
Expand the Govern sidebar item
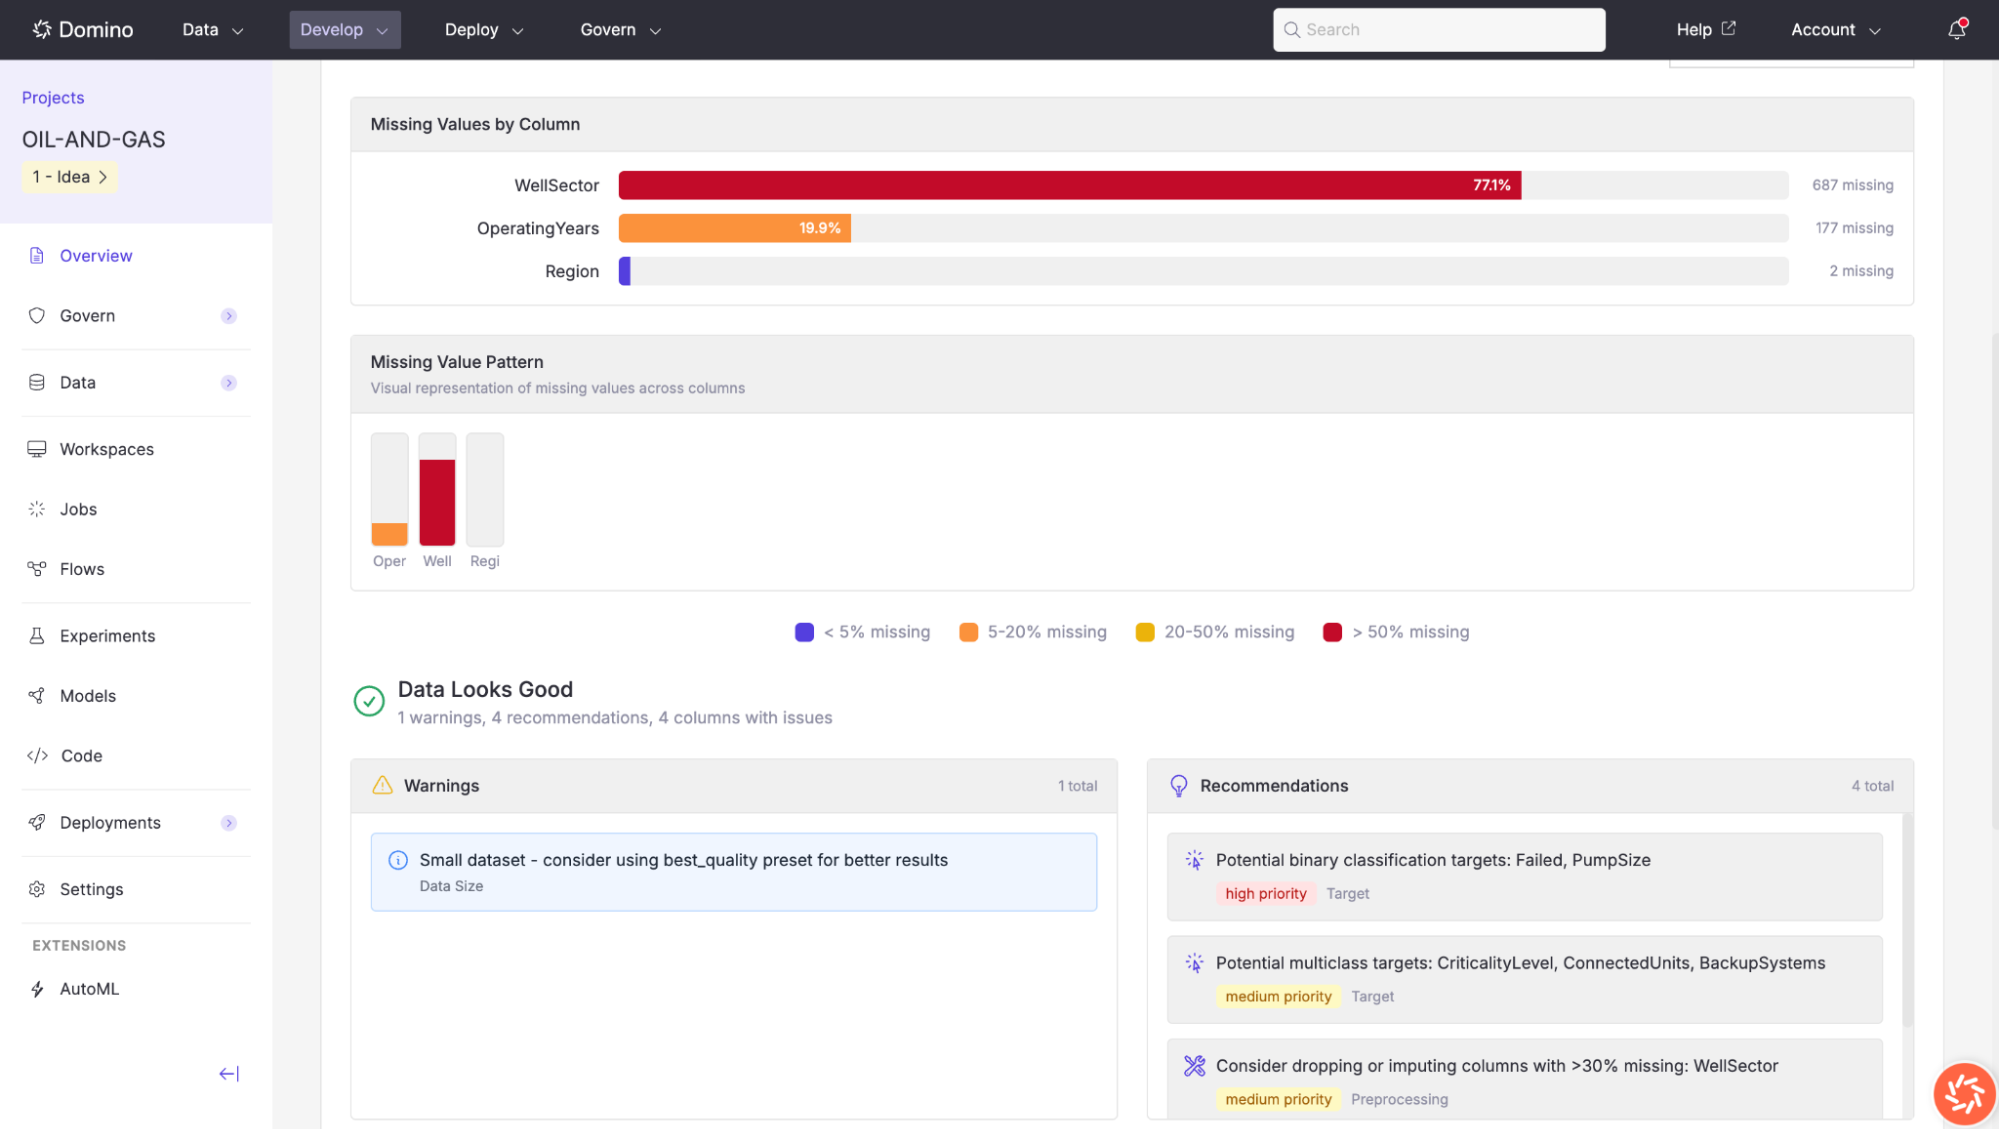pyautogui.click(x=229, y=315)
